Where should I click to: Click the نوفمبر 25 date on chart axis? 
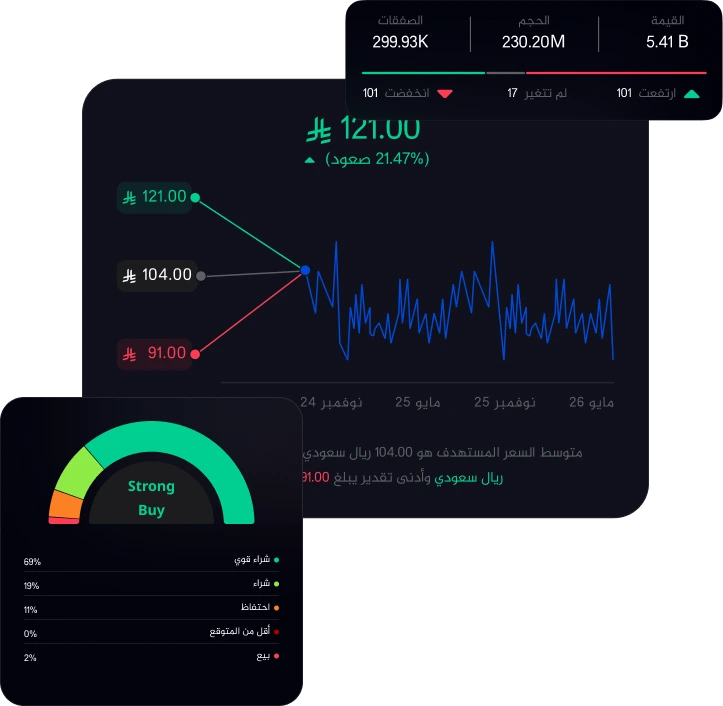point(505,402)
